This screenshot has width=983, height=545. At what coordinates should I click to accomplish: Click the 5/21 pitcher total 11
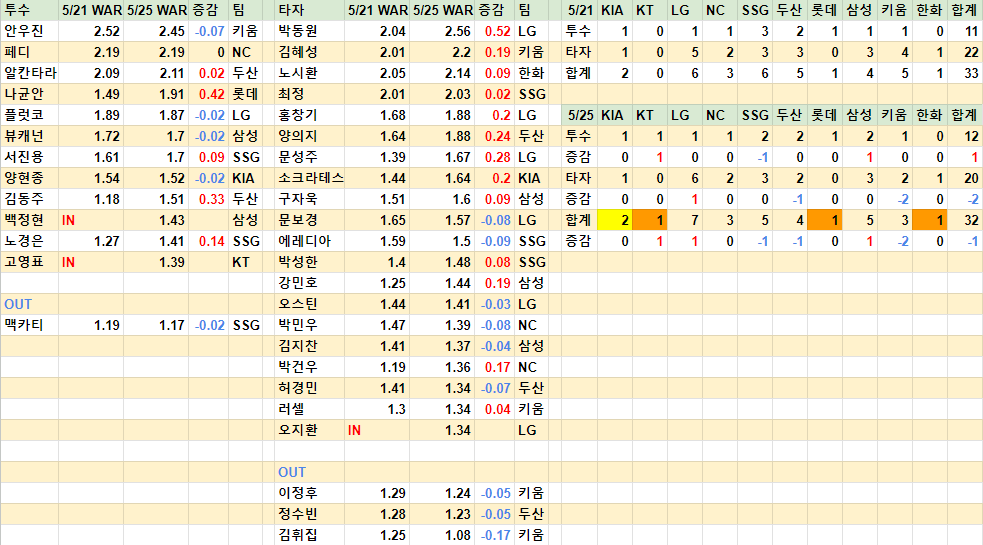tap(971, 31)
